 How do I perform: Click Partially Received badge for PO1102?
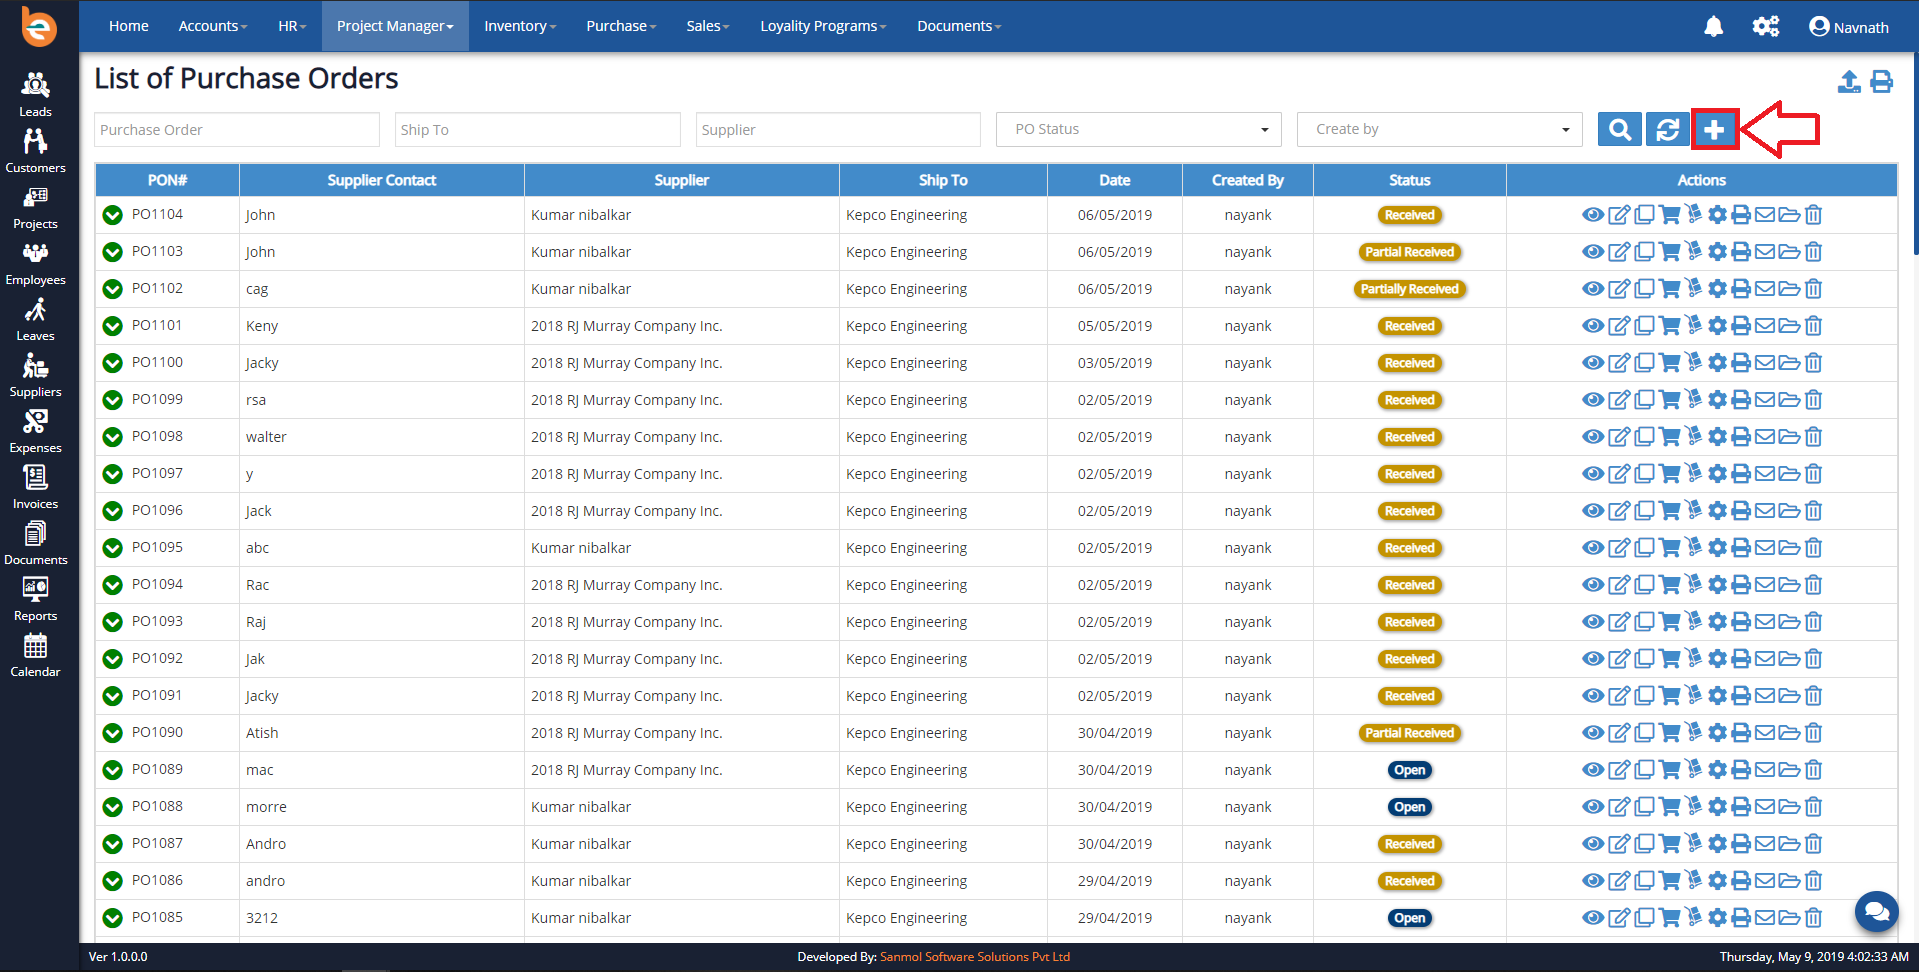coord(1410,289)
